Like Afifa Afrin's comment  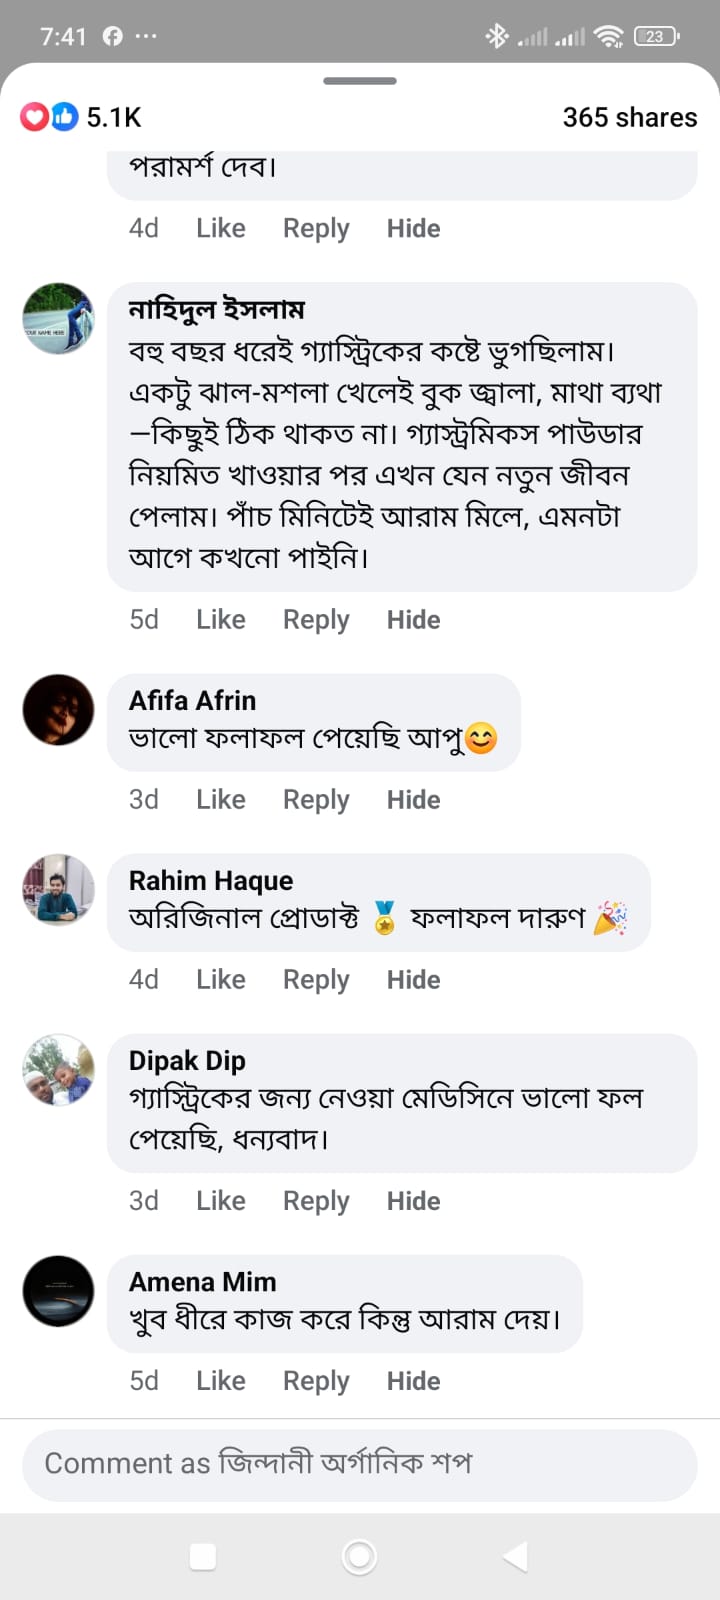pos(221,800)
